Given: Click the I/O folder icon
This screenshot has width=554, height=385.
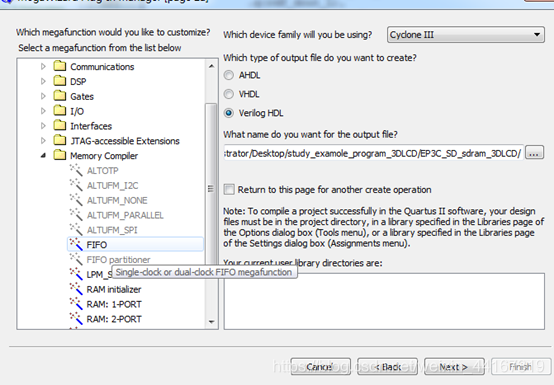Looking at the screenshot, I should coord(60,111).
